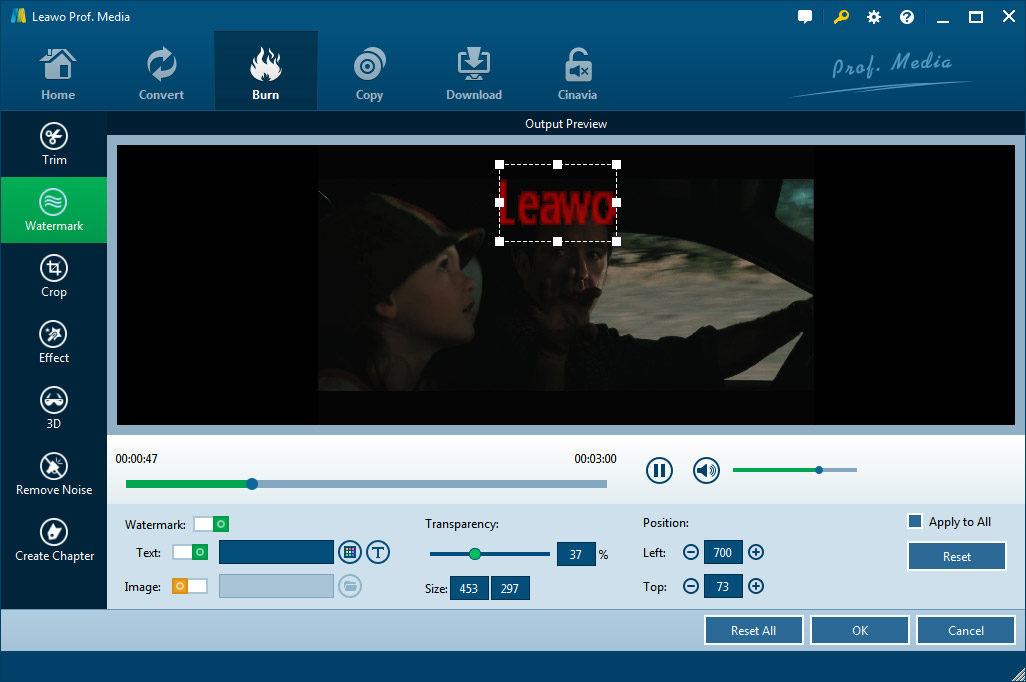Check the Apply to All box

[914, 521]
